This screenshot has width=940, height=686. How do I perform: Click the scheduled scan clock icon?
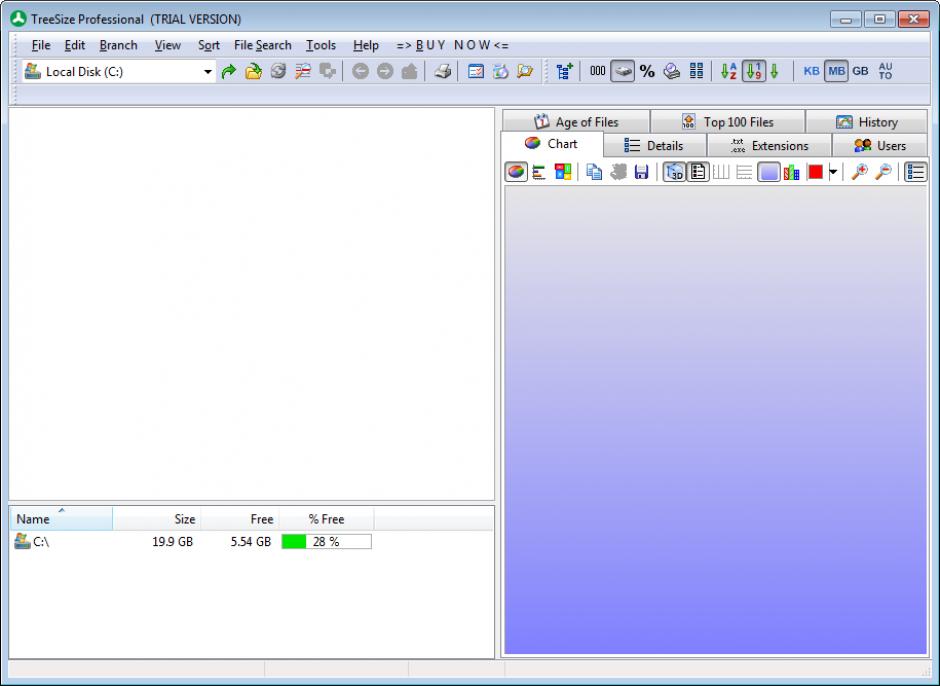[501, 72]
